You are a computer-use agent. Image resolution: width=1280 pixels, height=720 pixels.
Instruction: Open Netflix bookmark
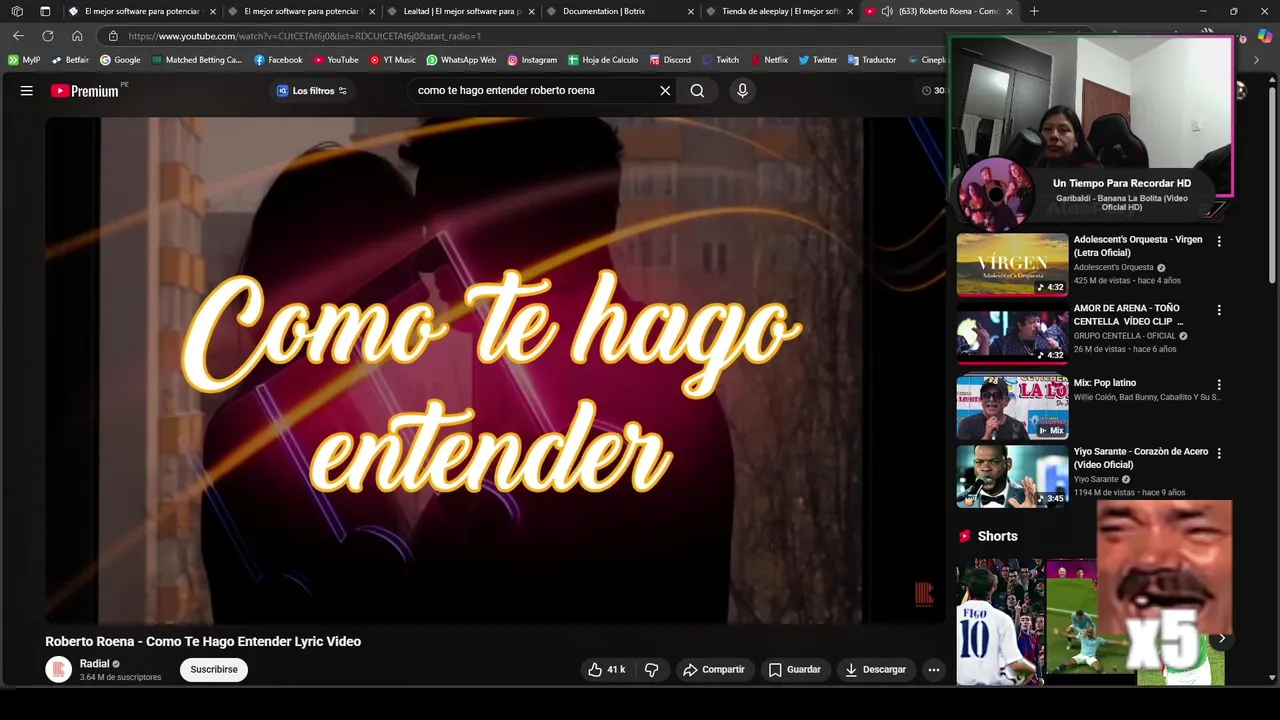[768, 60]
